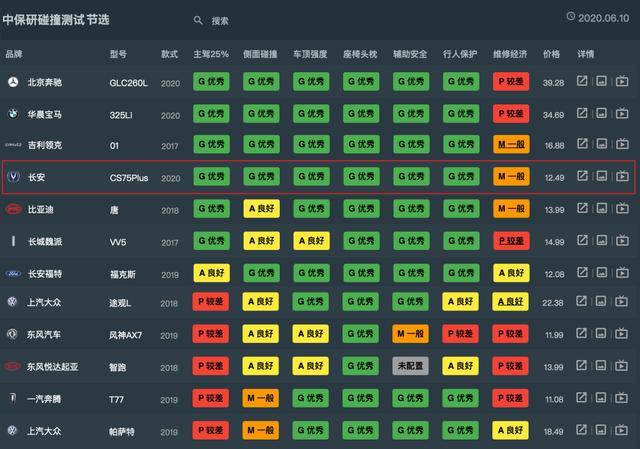Sort by 主驾25% column header
Screen dimensions: 640x449
click(x=211, y=54)
